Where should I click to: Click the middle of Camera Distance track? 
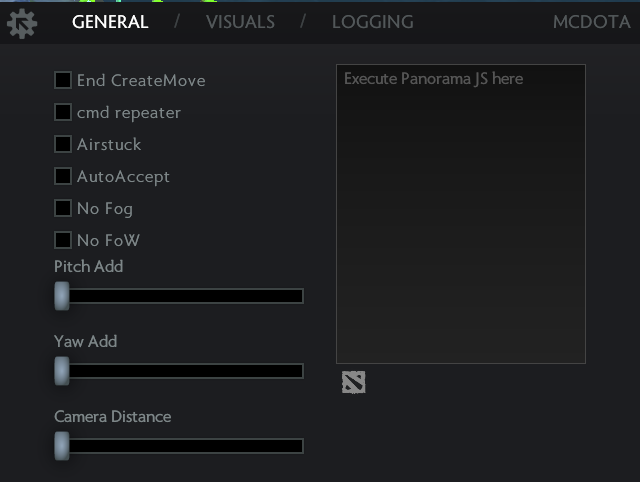click(x=179, y=446)
